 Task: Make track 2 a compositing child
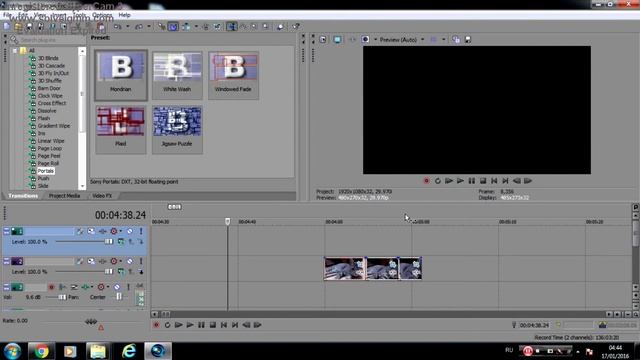(141, 271)
